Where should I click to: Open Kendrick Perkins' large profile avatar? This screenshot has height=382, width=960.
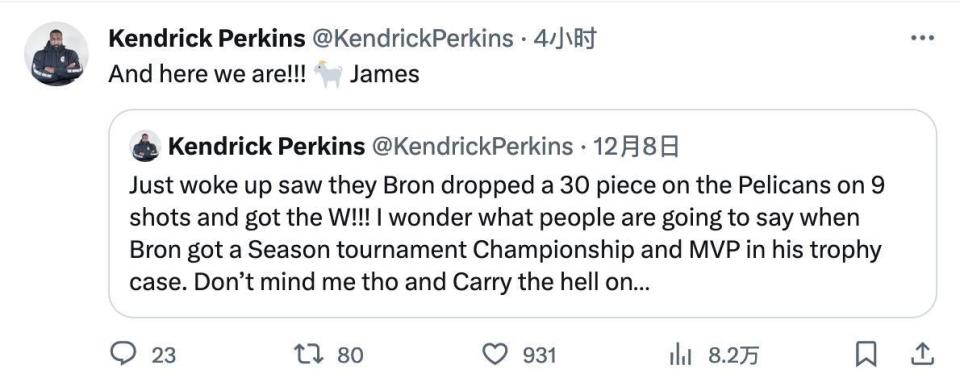56,54
